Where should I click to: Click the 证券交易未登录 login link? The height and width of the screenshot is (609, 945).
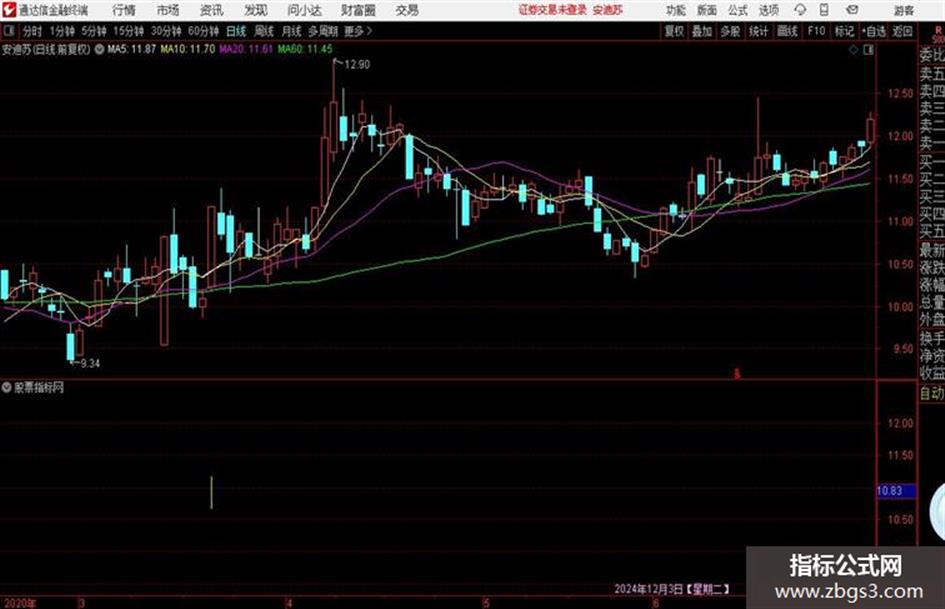(x=553, y=10)
